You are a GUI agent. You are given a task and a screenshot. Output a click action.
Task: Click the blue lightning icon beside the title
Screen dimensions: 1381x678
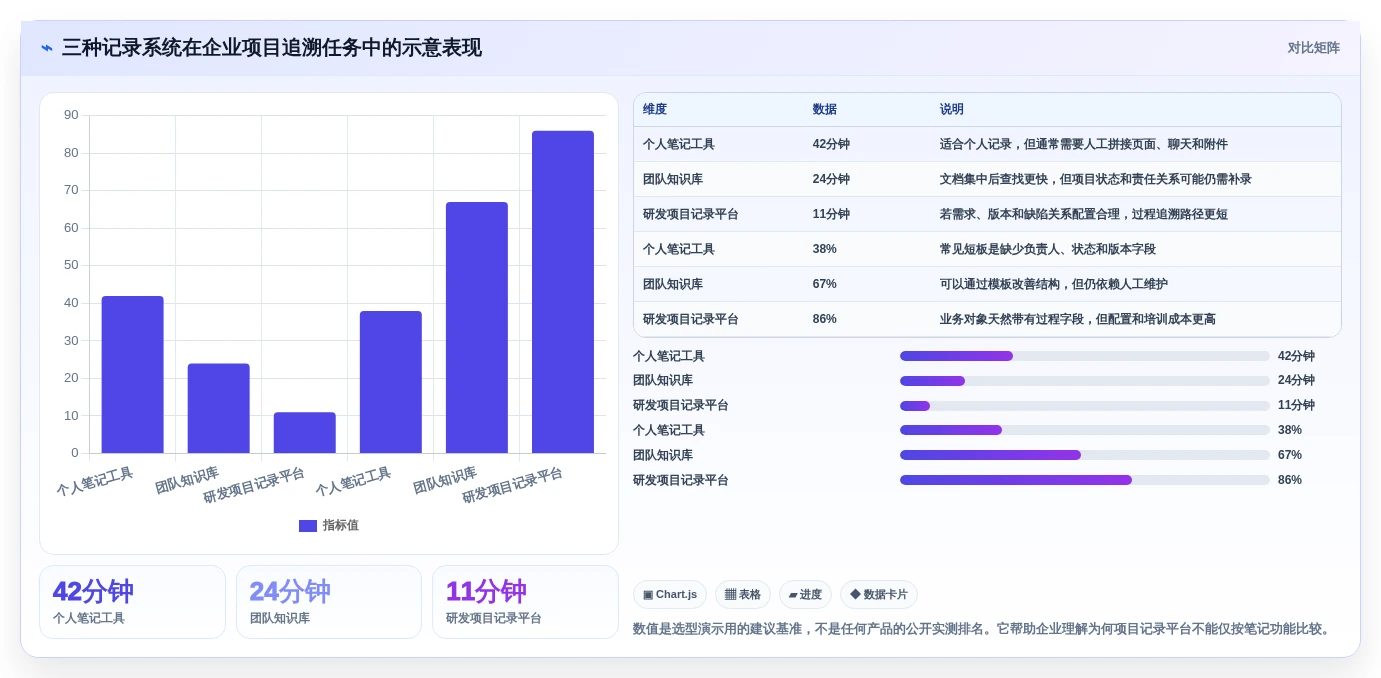click(x=47, y=48)
